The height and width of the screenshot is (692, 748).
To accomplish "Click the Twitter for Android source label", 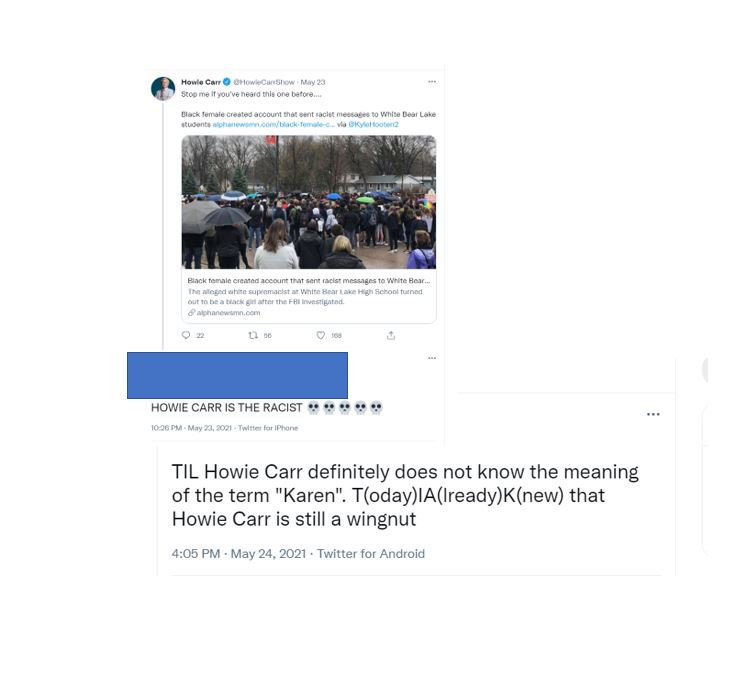I will (371, 554).
